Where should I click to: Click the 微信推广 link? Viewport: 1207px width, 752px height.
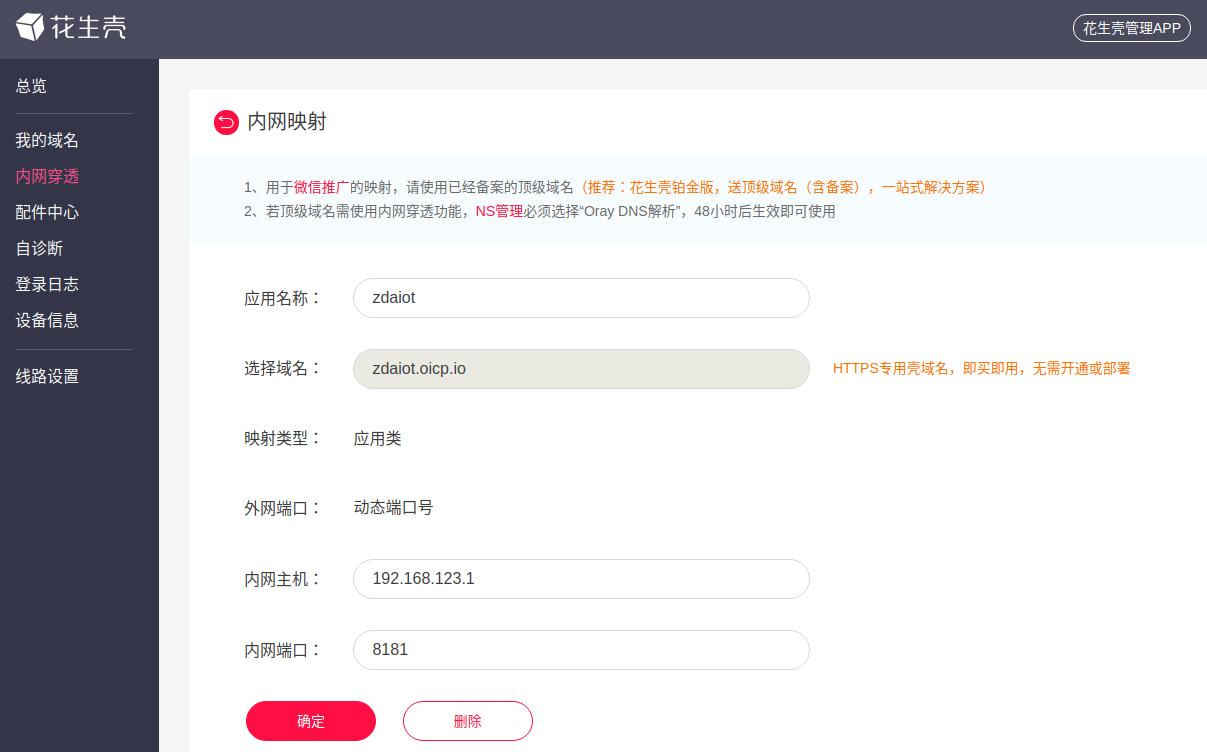pos(321,187)
